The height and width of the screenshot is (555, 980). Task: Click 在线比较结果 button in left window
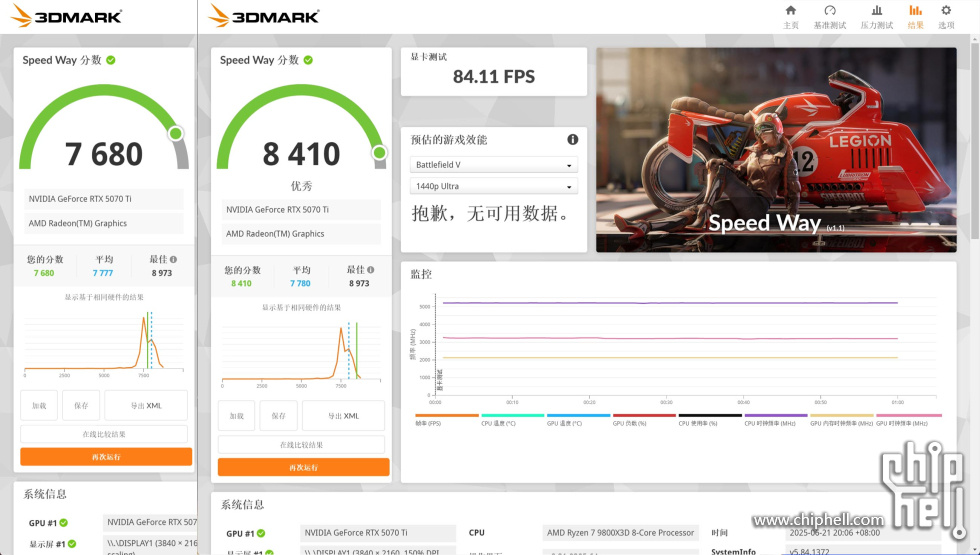tap(104, 434)
